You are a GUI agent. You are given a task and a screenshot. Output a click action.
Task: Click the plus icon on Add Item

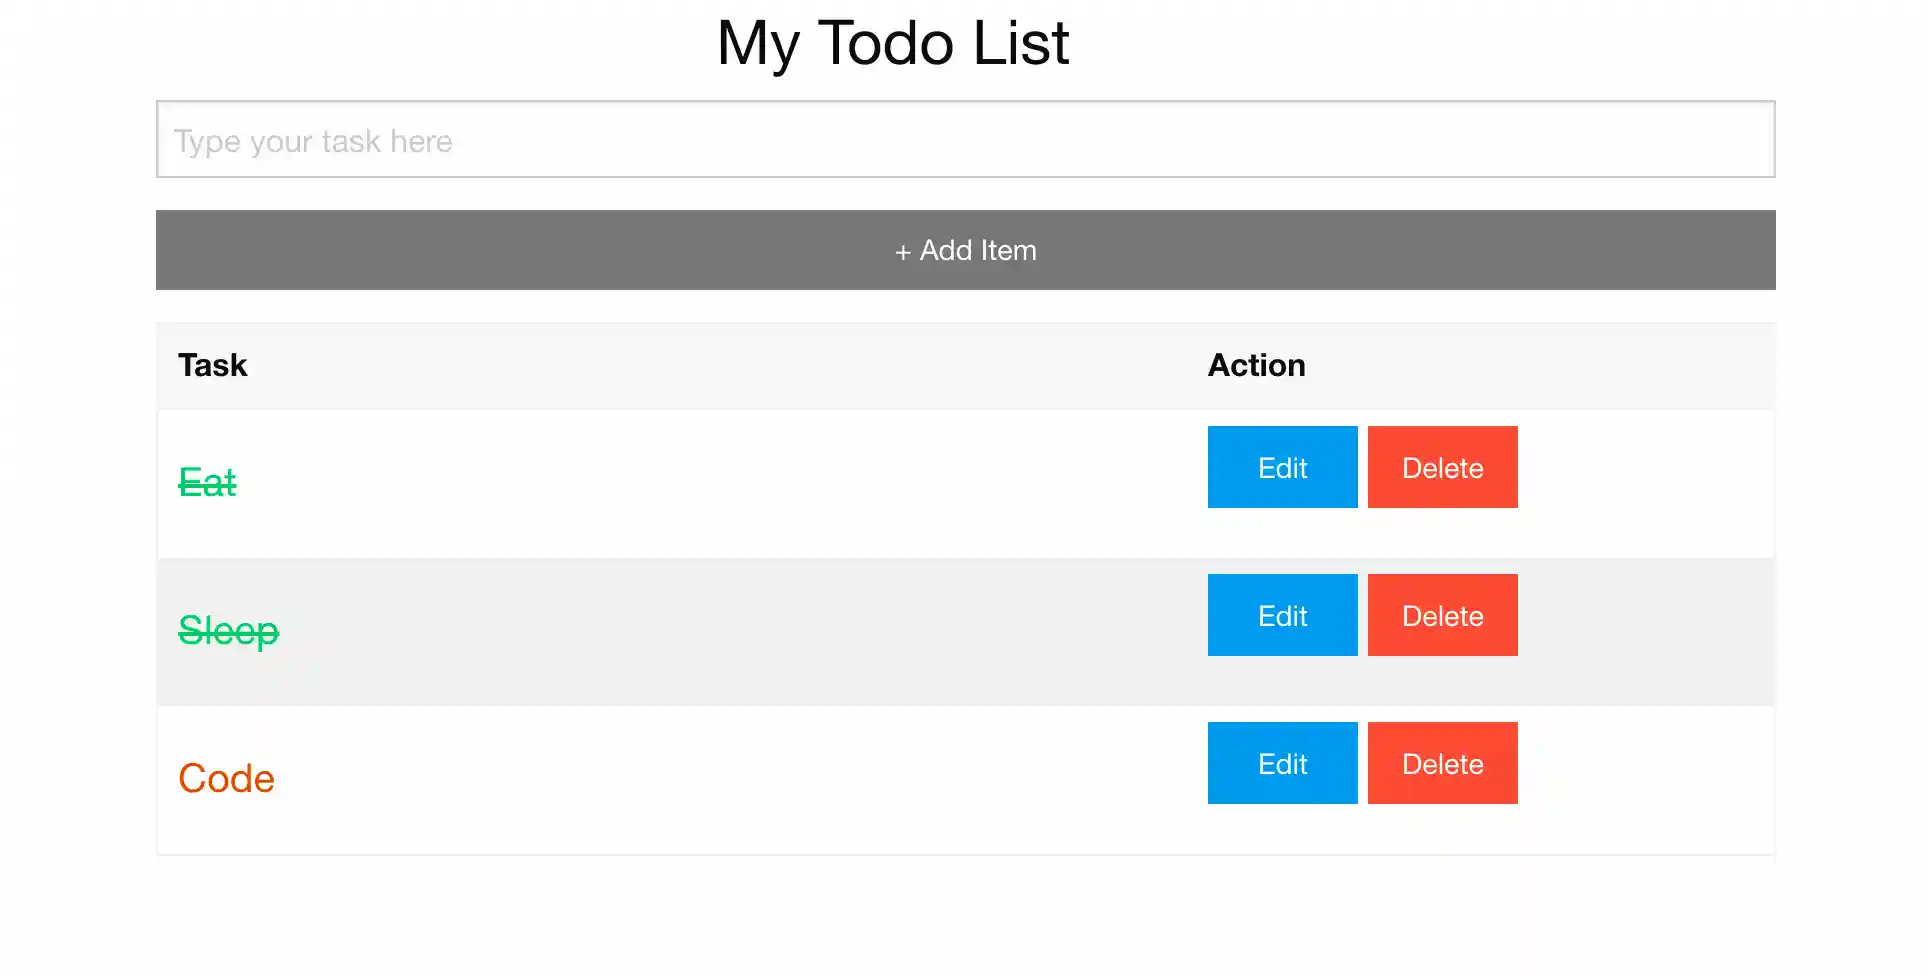coord(902,252)
